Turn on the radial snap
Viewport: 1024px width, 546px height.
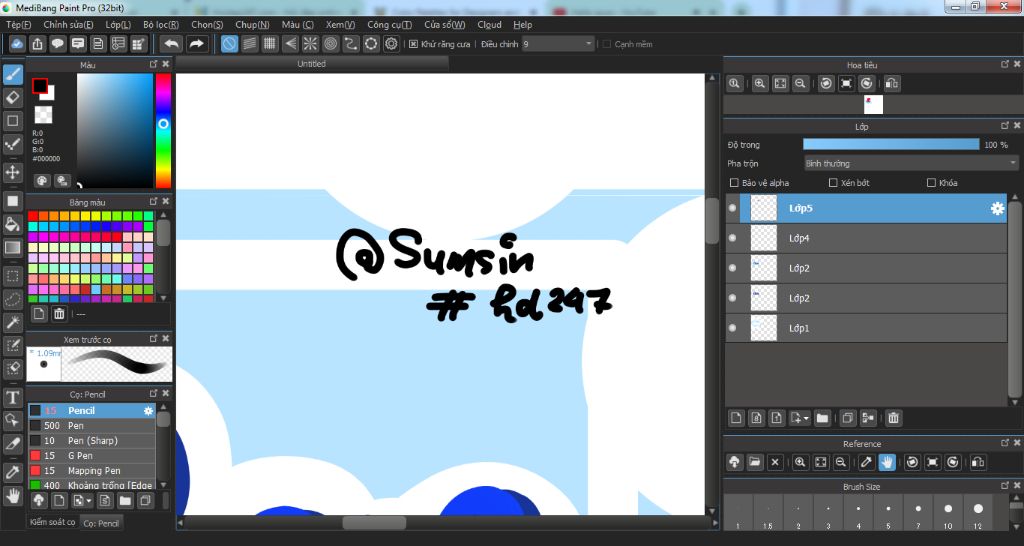310,44
